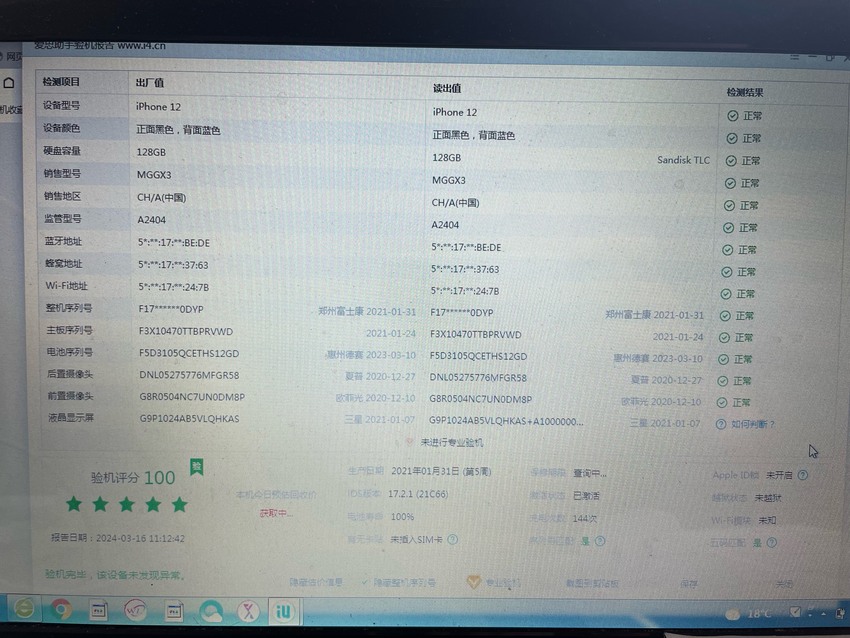Click the 报告日期 2024-03-16 11:12:42 text
Screen dimensions: 850x638
coord(118,538)
